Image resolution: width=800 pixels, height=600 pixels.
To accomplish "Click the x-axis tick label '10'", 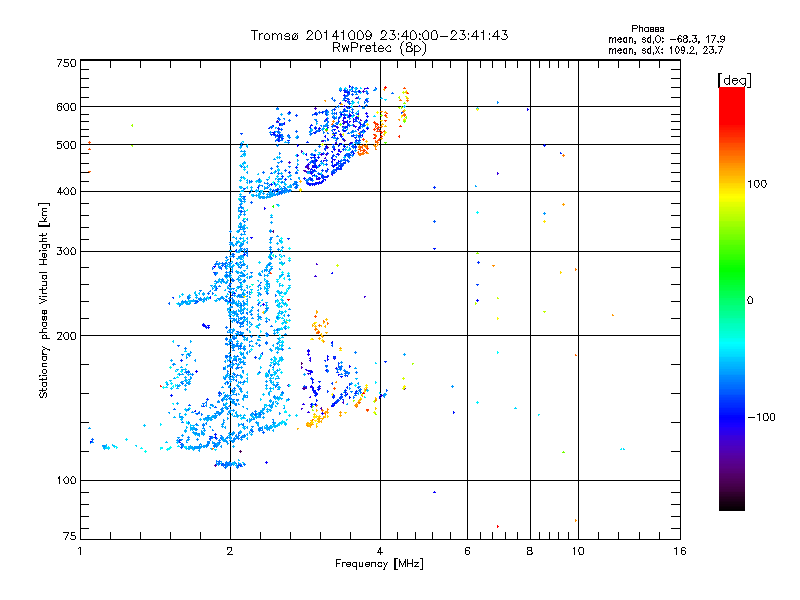I will coord(578,551).
